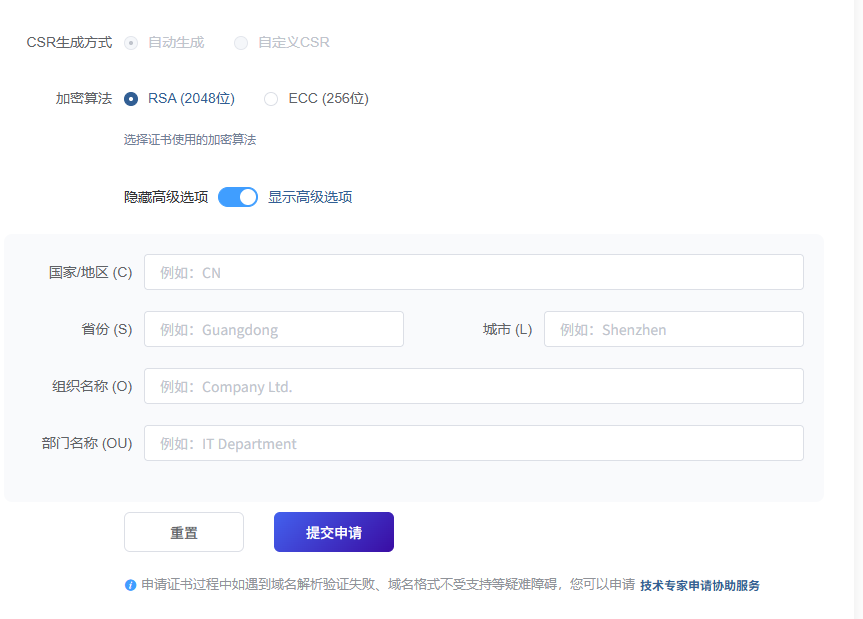Click the 选择证书使用的加密算法 hint text
863x619 pixels.
click(x=190, y=140)
